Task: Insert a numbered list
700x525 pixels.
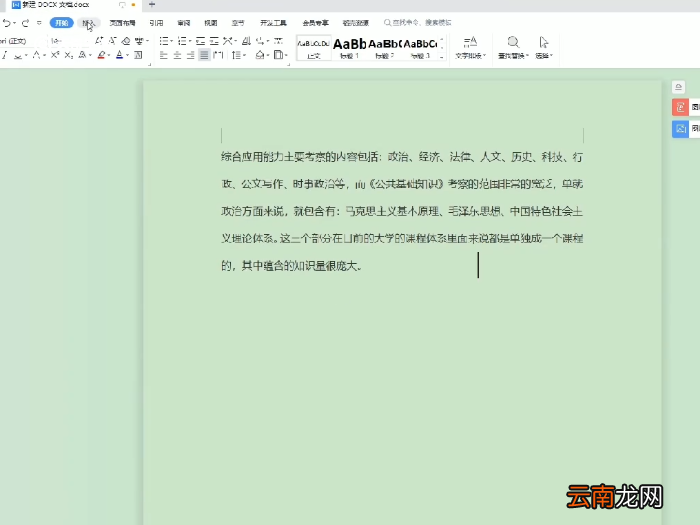Action: (184, 41)
